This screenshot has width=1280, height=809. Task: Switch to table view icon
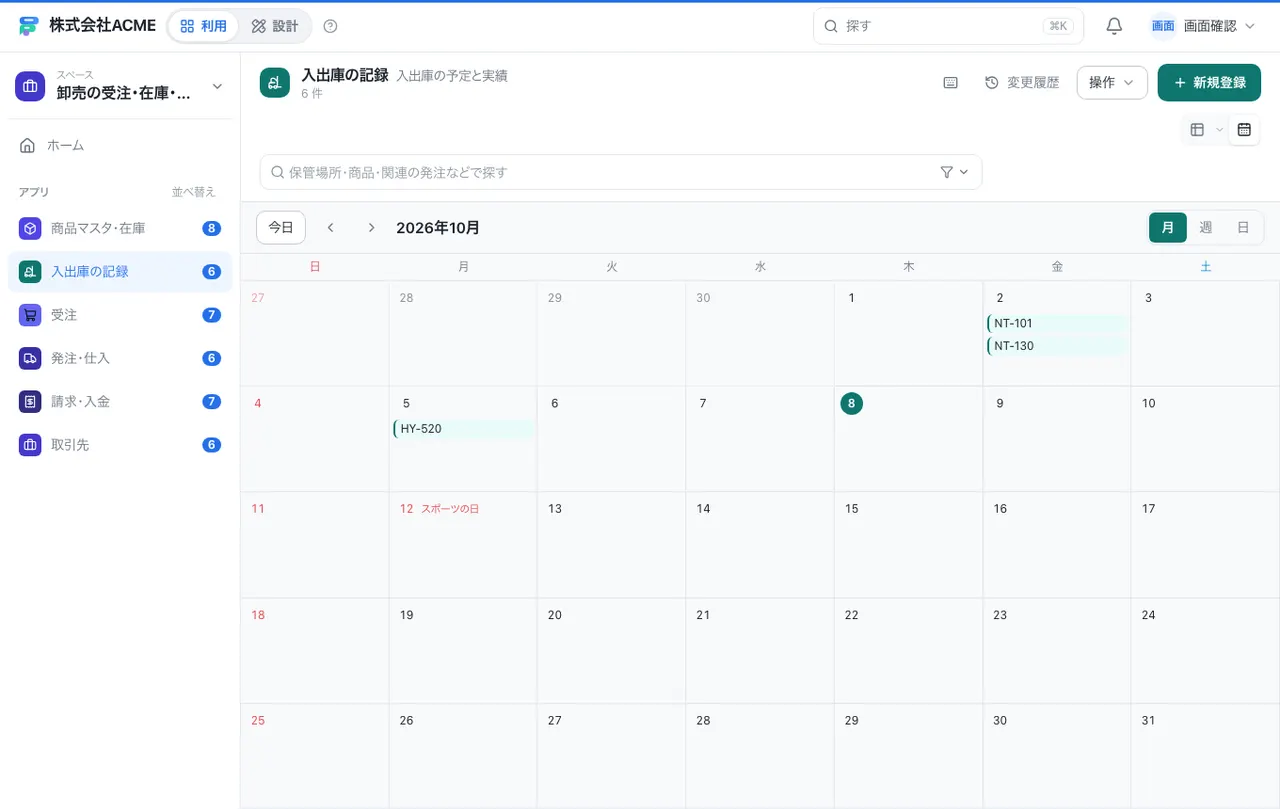pyautogui.click(x=1197, y=129)
